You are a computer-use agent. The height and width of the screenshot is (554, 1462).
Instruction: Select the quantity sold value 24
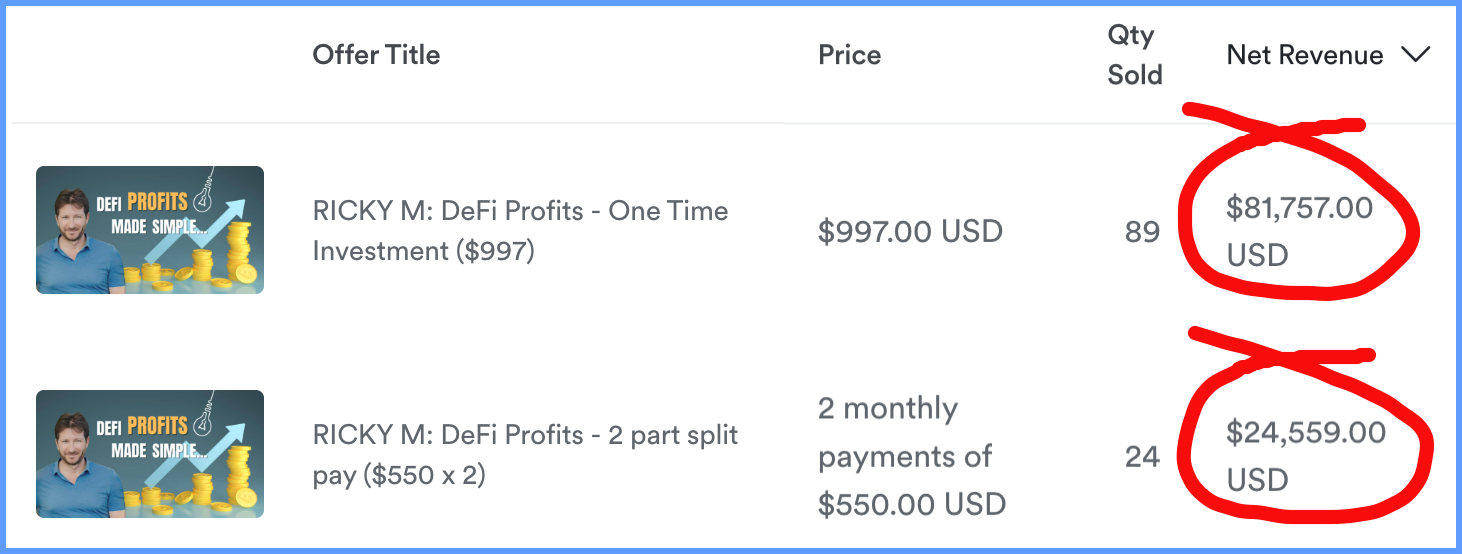[x=1142, y=457]
